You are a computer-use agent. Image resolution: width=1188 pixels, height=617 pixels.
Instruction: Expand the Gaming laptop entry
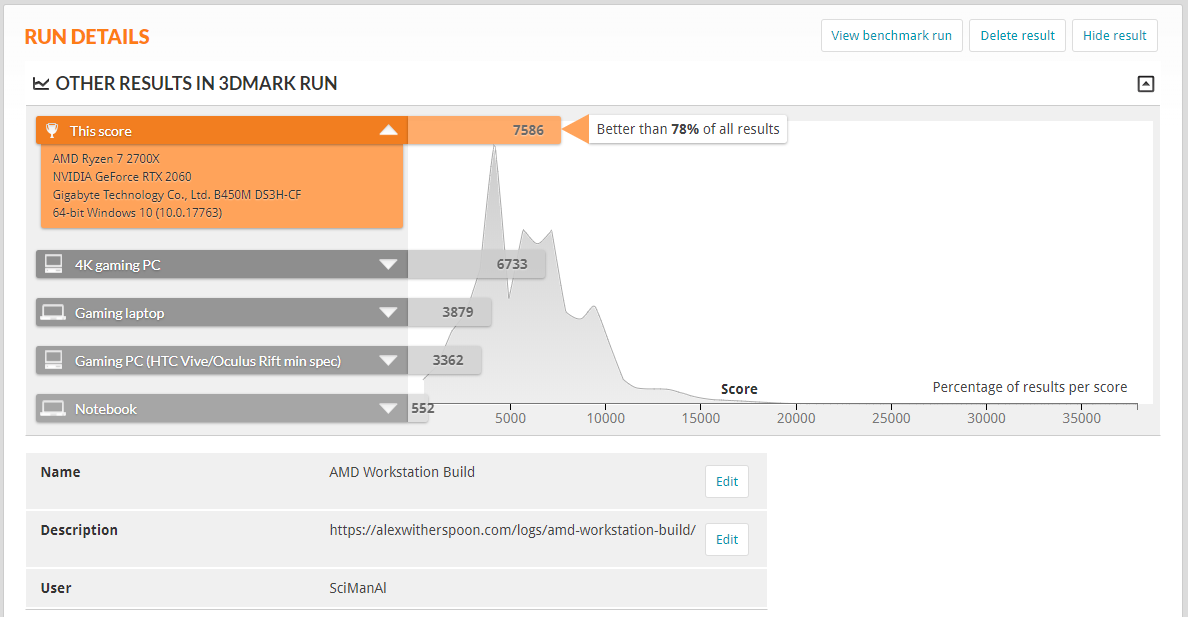tap(389, 313)
